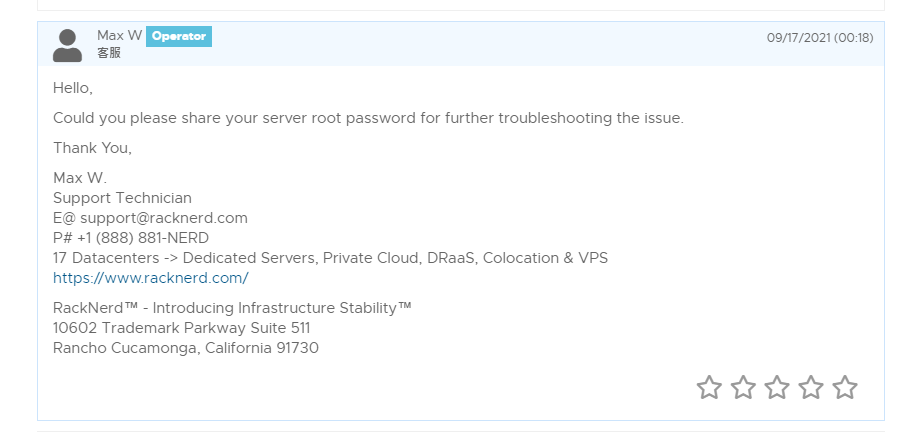Screen dimensions: 914x432
Task: Click the "Thank You," line
Action: click(x=92, y=148)
